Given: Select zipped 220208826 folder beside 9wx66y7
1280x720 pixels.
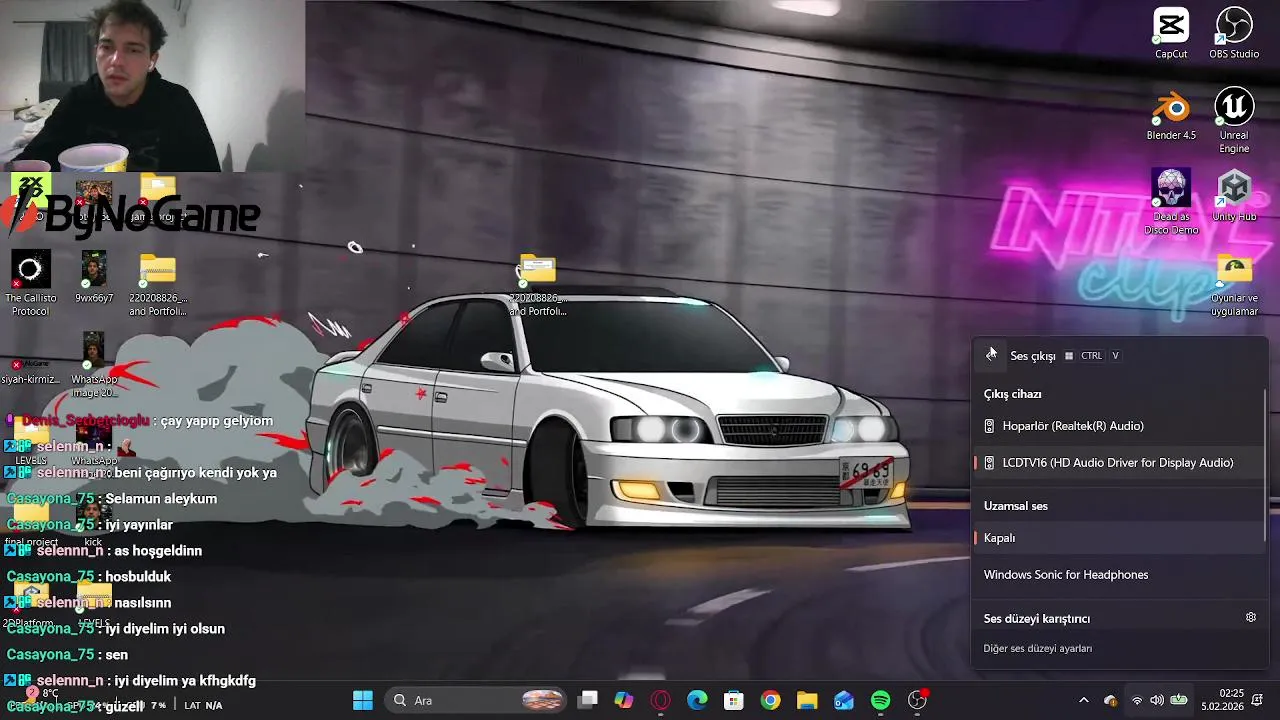Looking at the screenshot, I should tap(158, 284).
